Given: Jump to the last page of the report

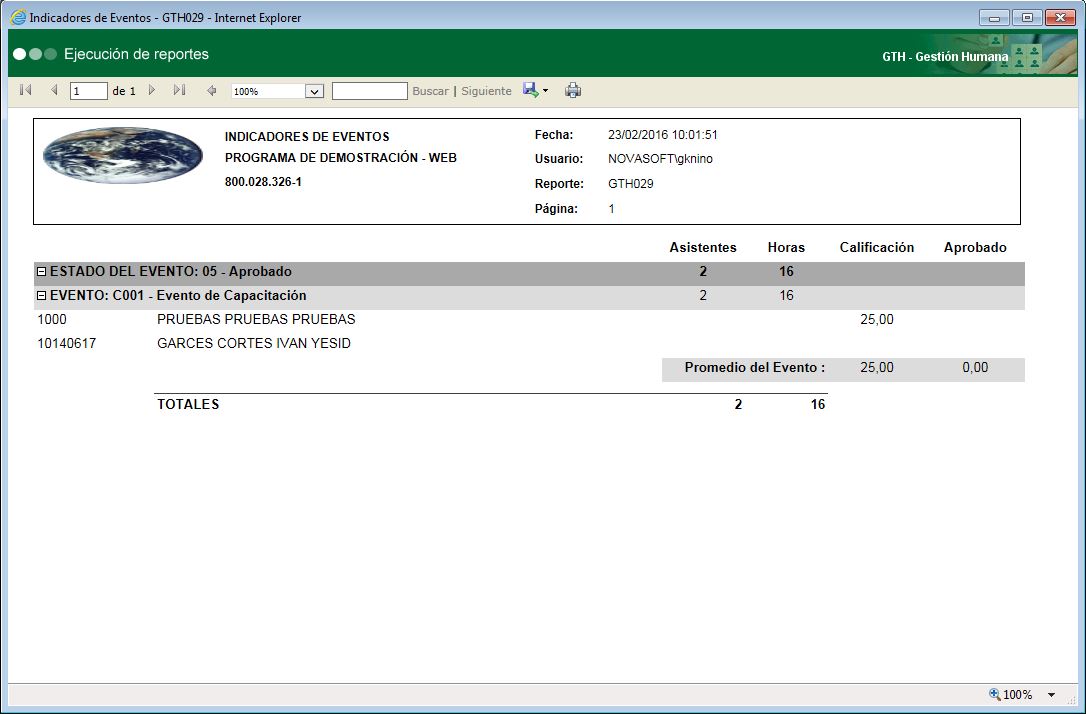Looking at the screenshot, I should point(180,90).
